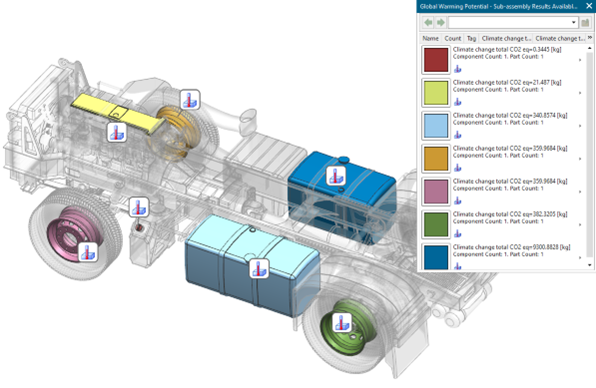
Task: Close the Global Warming Potential panel
Action: 589,6
